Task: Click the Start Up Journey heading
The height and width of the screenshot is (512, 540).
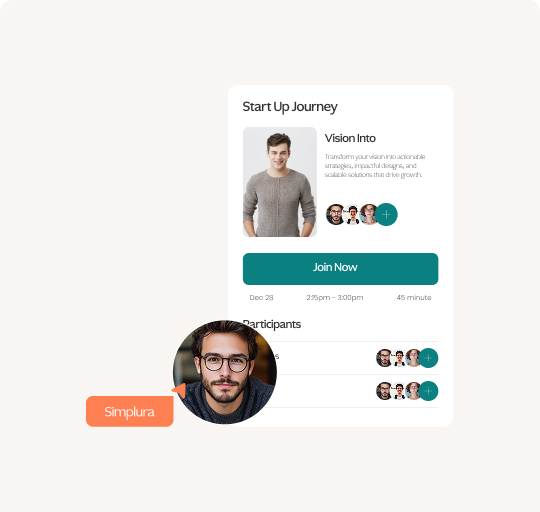Action: tap(290, 107)
